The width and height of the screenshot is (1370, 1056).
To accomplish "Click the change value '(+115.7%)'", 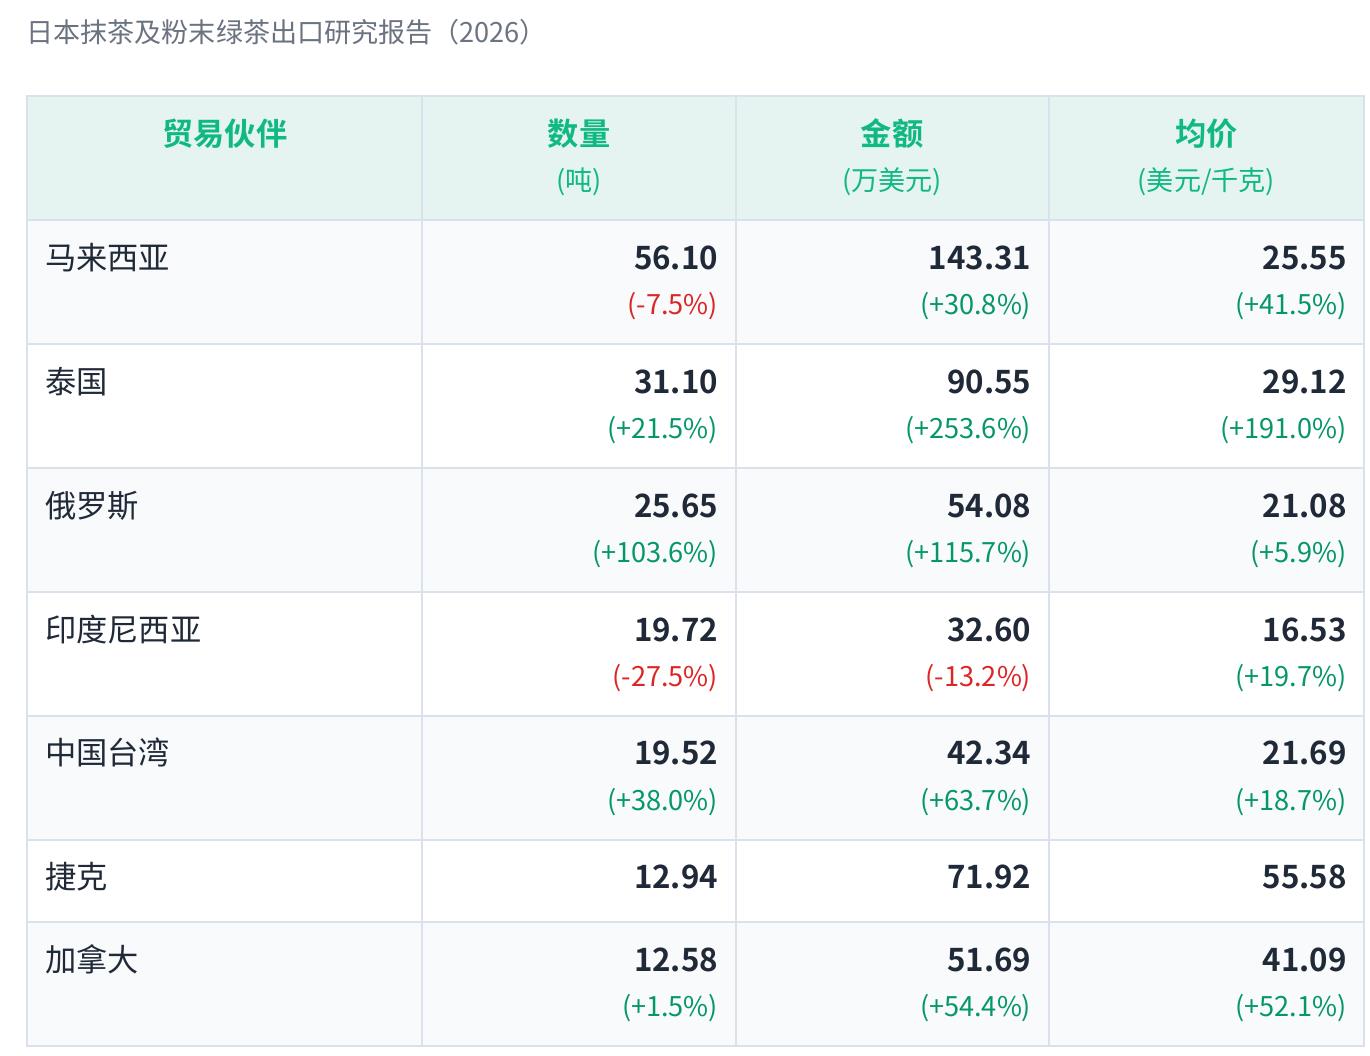I will (968, 552).
